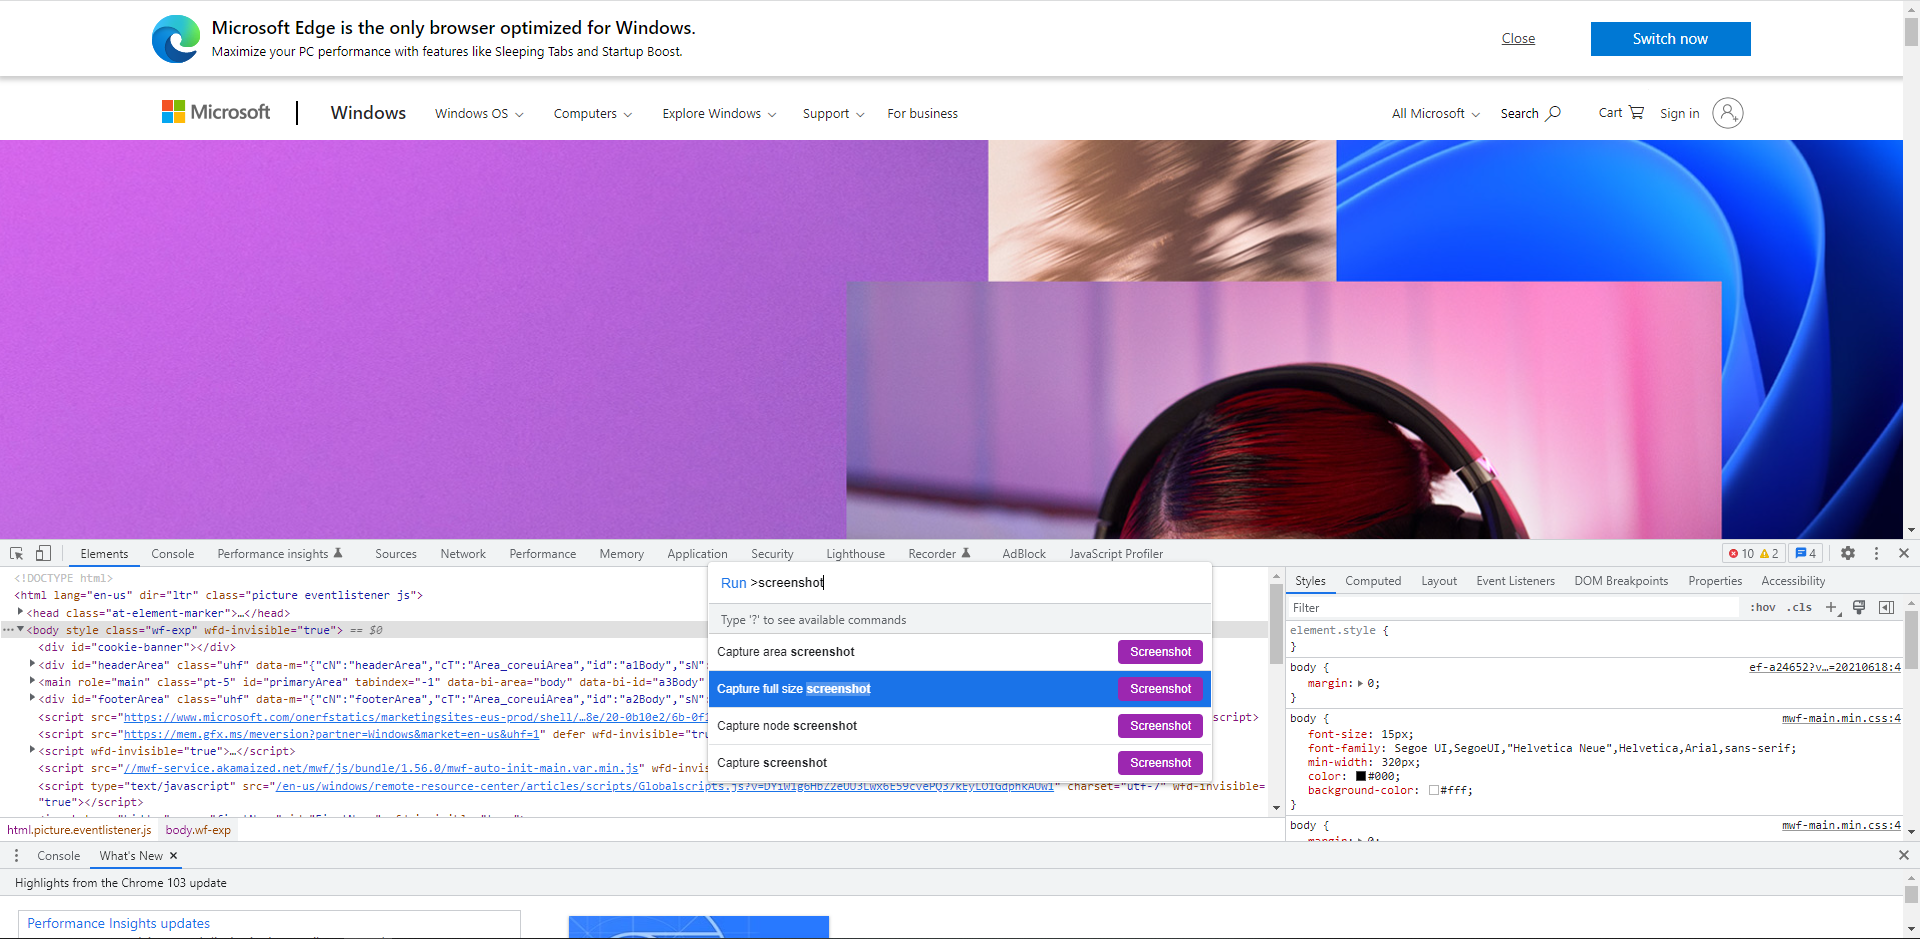The image size is (1920, 939).
Task: Switch to the Network tab
Action: pos(463,554)
